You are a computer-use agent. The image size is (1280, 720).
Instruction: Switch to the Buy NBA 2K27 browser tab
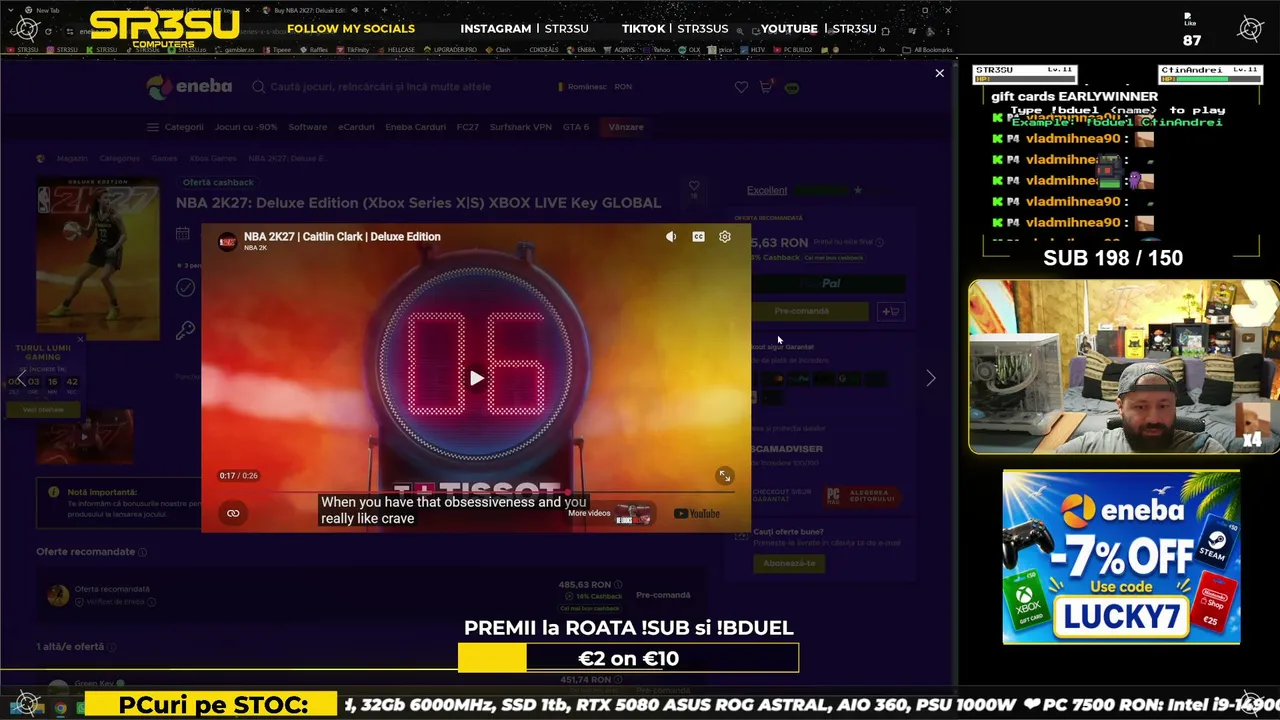[307, 10]
